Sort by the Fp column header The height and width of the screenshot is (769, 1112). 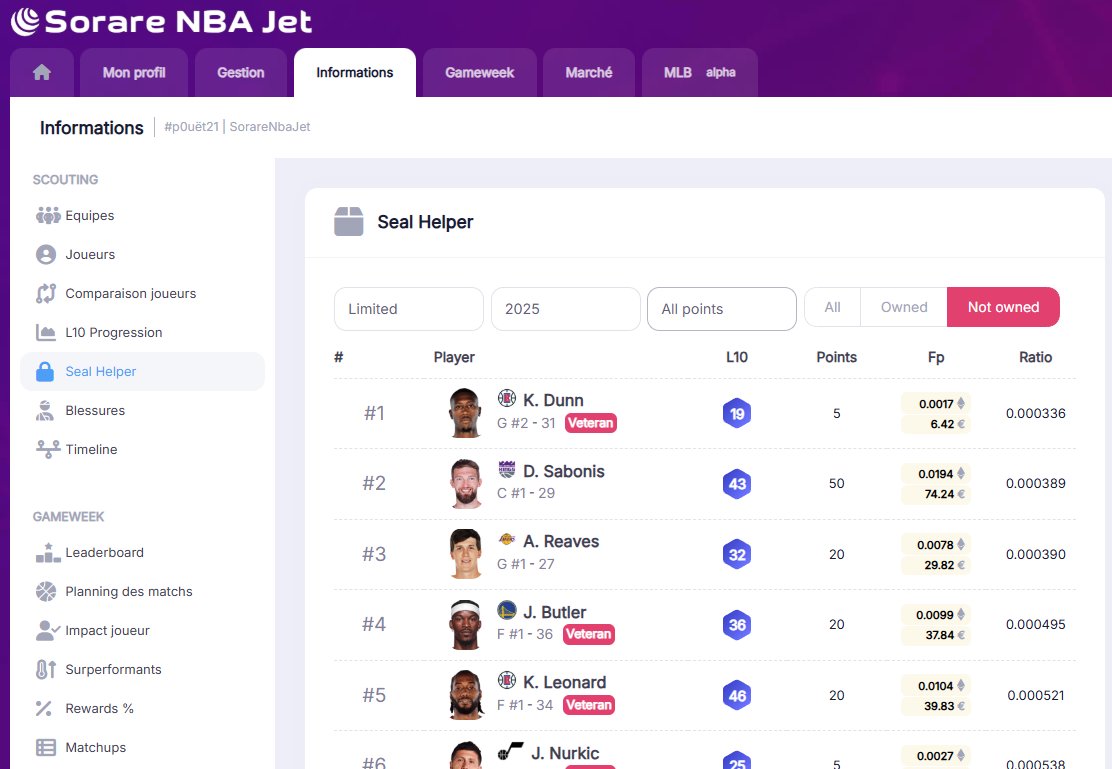click(x=936, y=358)
